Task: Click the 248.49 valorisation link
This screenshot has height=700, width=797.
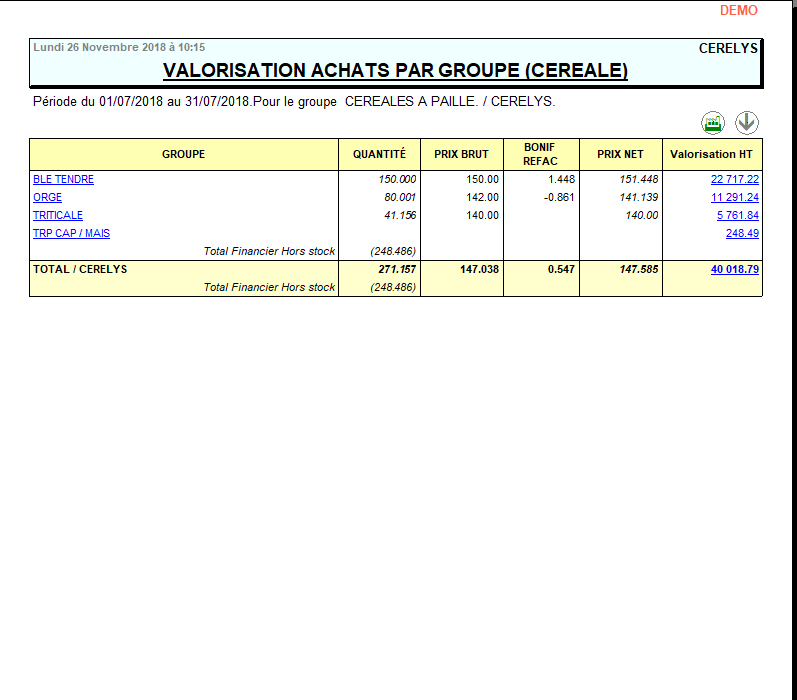Action: [x=742, y=234]
